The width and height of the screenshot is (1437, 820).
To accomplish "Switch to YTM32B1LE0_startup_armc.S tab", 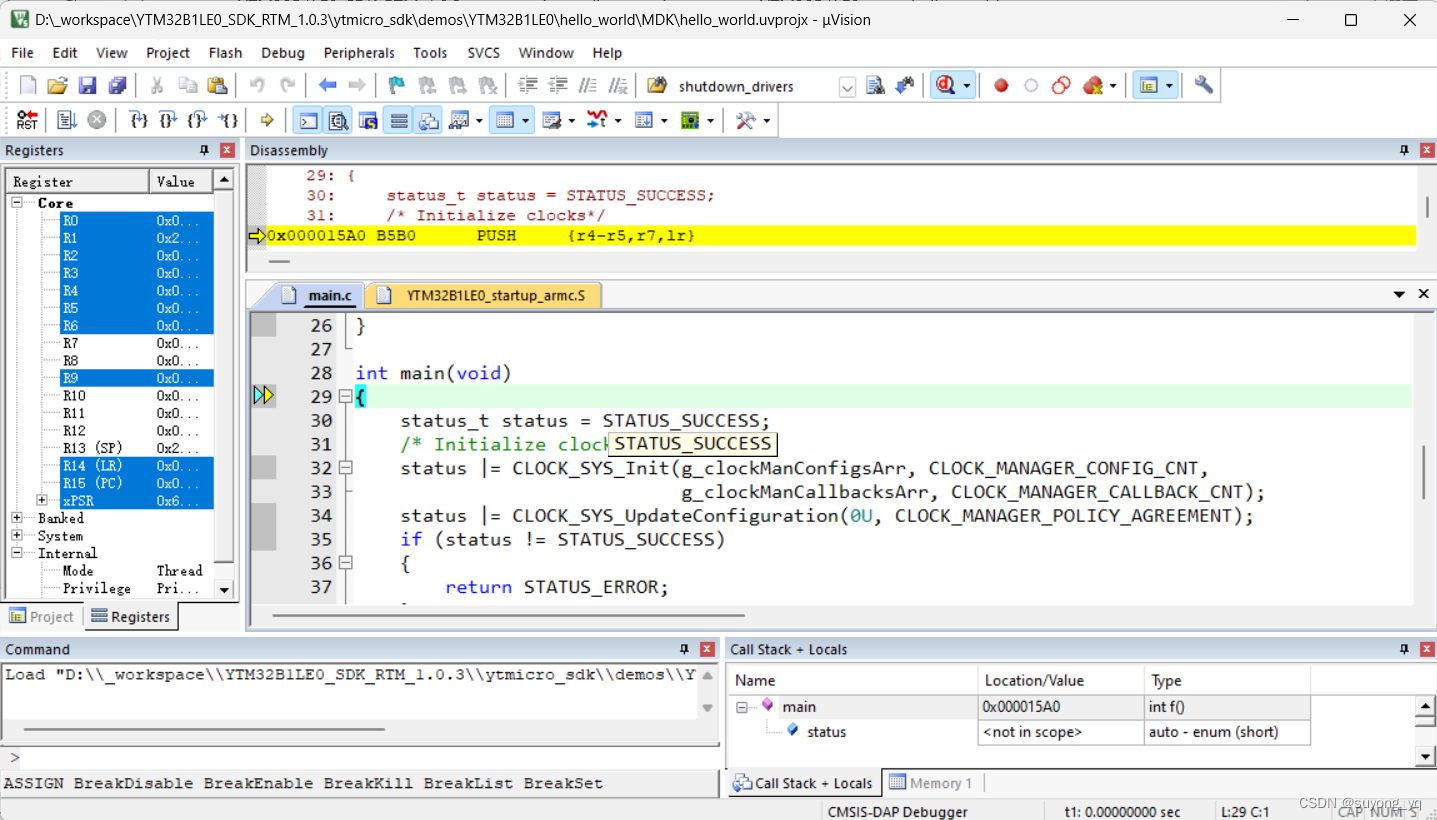I will tap(483, 295).
